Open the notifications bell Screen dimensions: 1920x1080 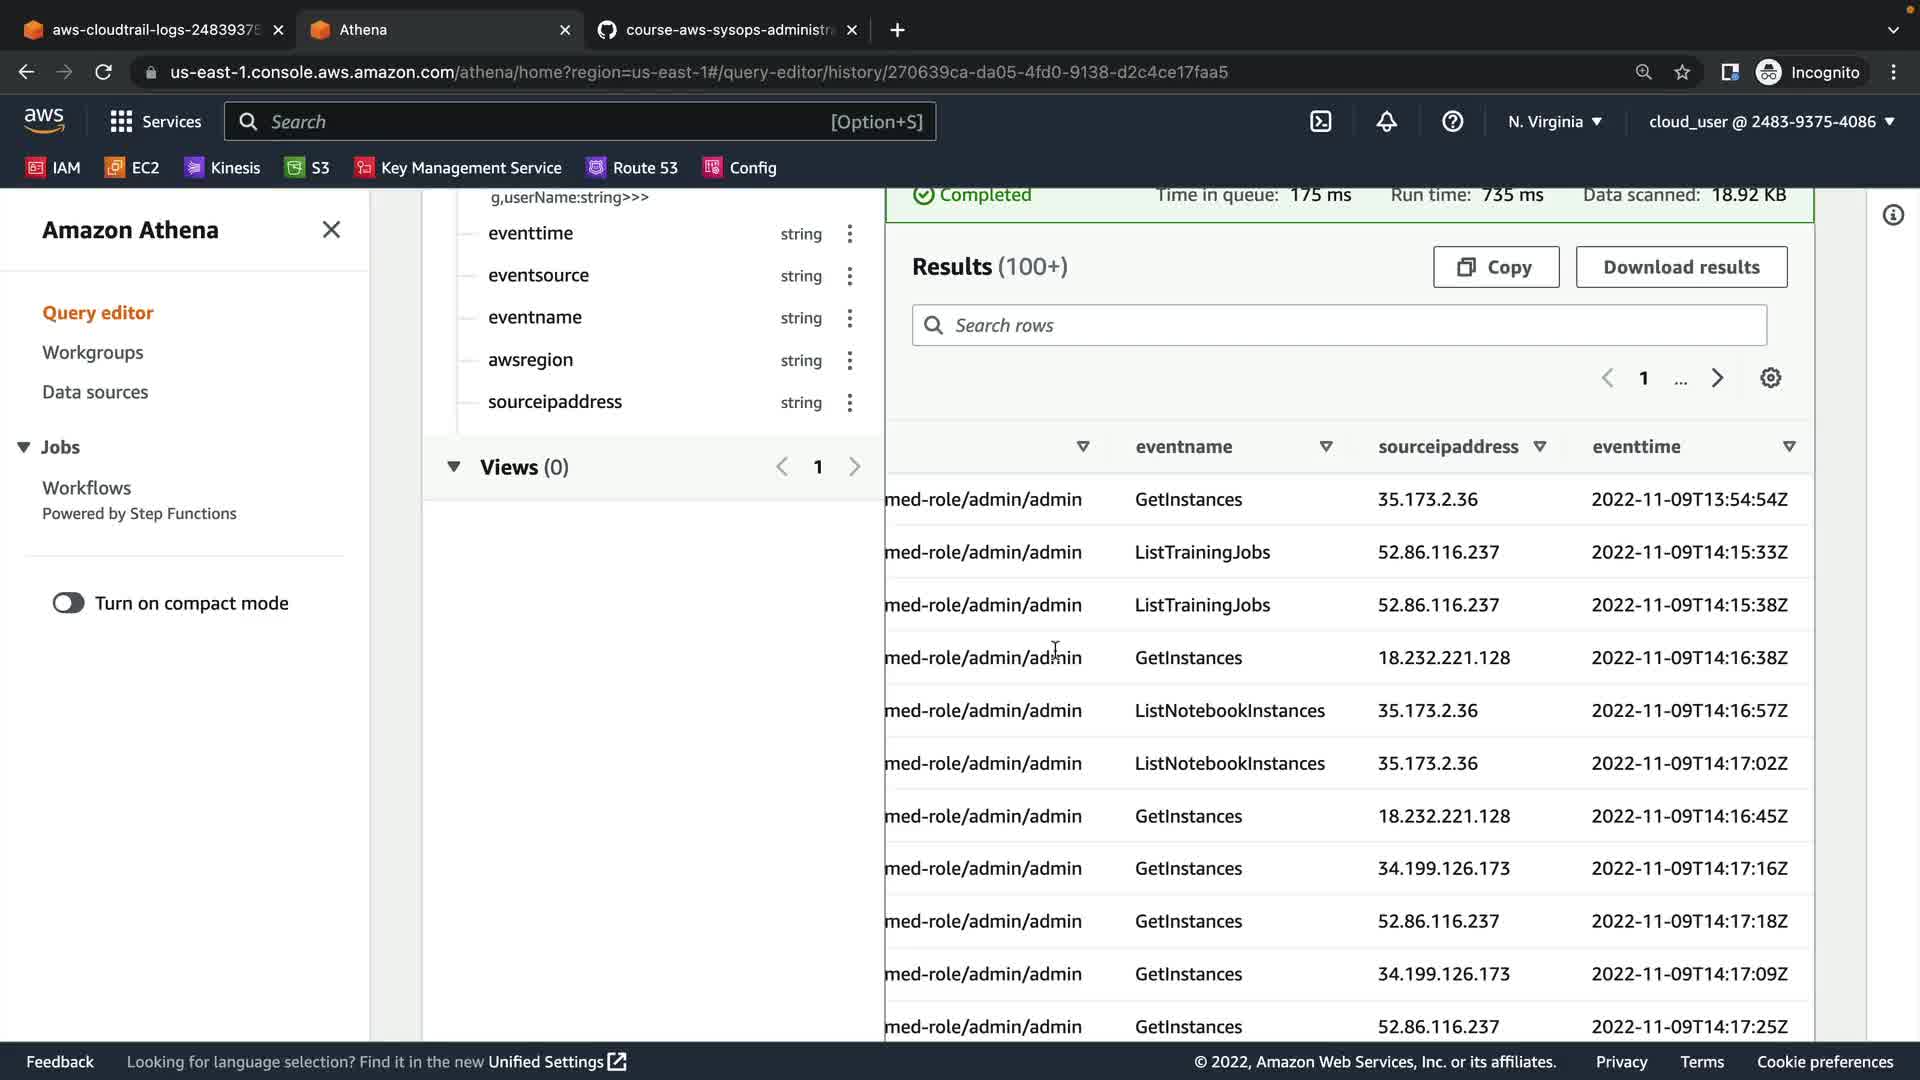[1386, 122]
